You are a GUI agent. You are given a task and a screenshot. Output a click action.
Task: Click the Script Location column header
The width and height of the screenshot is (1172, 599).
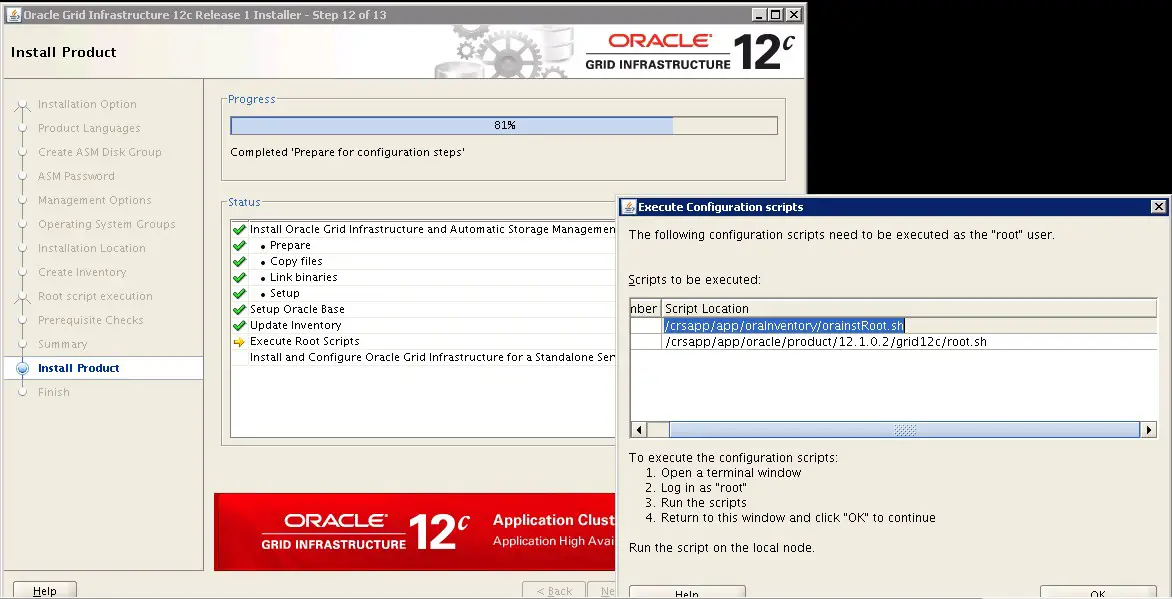pos(909,308)
